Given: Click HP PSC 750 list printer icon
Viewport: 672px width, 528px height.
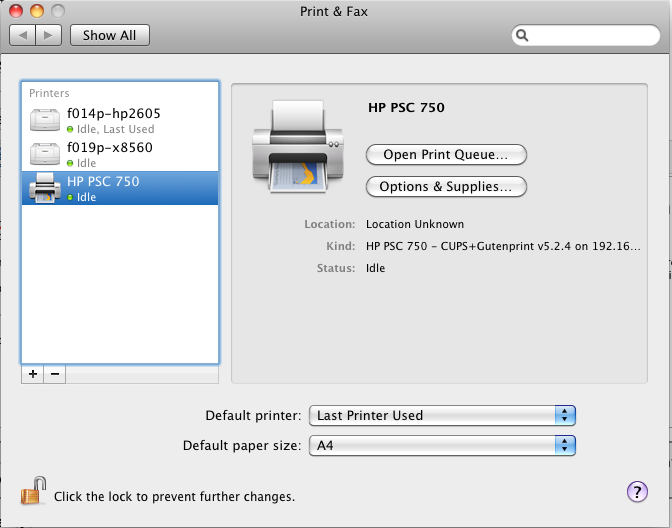Looking at the screenshot, I should (45, 188).
